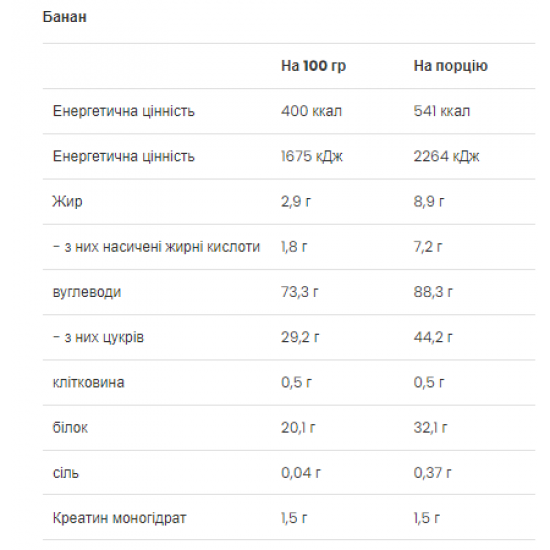Image resolution: width=550 pixels, height=550 pixels.
Task: Select the 0,37 г salt per portion value
Action: [432, 473]
